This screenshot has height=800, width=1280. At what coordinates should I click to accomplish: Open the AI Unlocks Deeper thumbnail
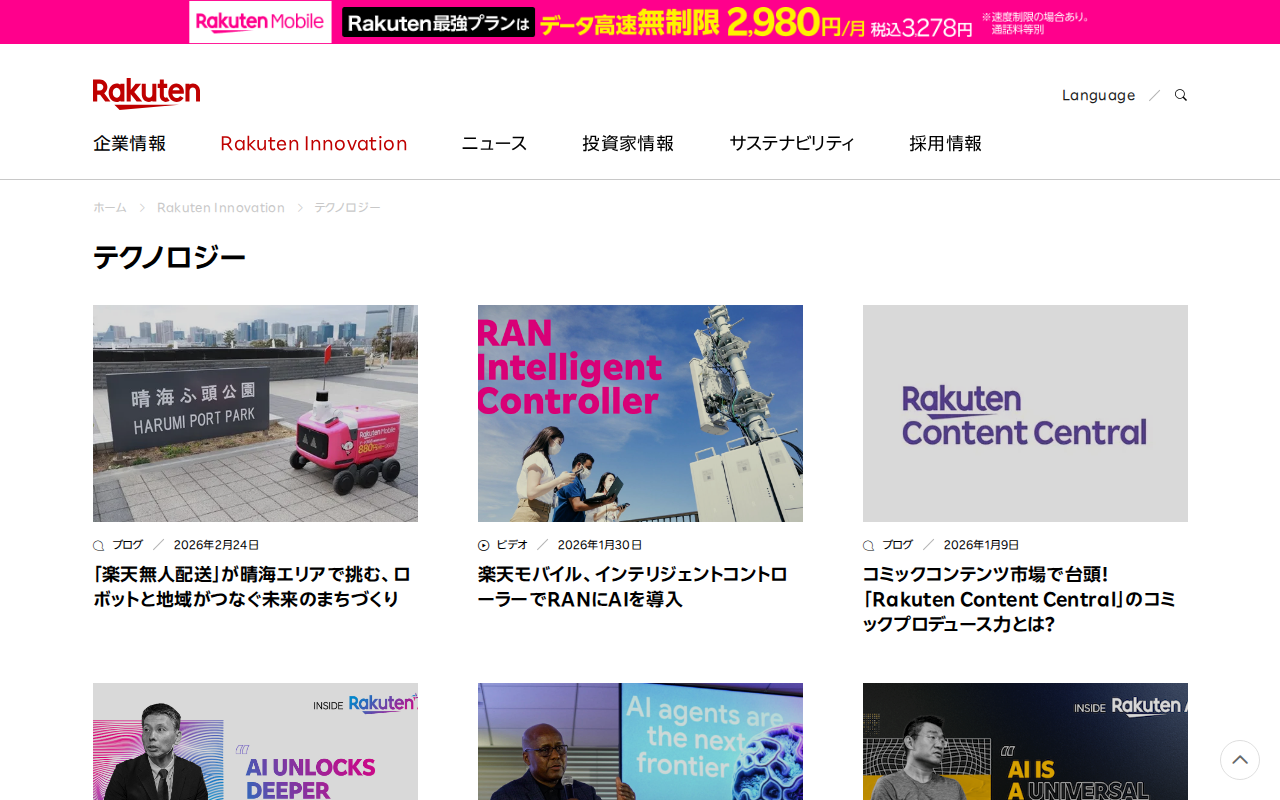pyautogui.click(x=255, y=741)
